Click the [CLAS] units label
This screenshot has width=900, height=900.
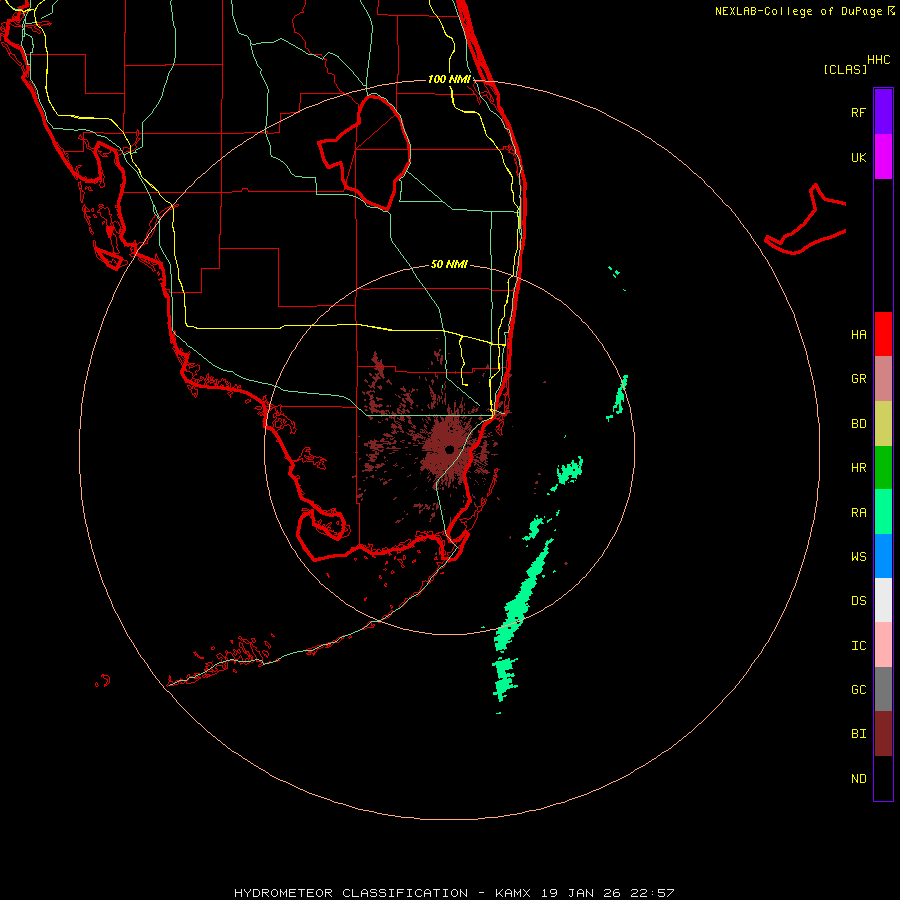coord(844,69)
